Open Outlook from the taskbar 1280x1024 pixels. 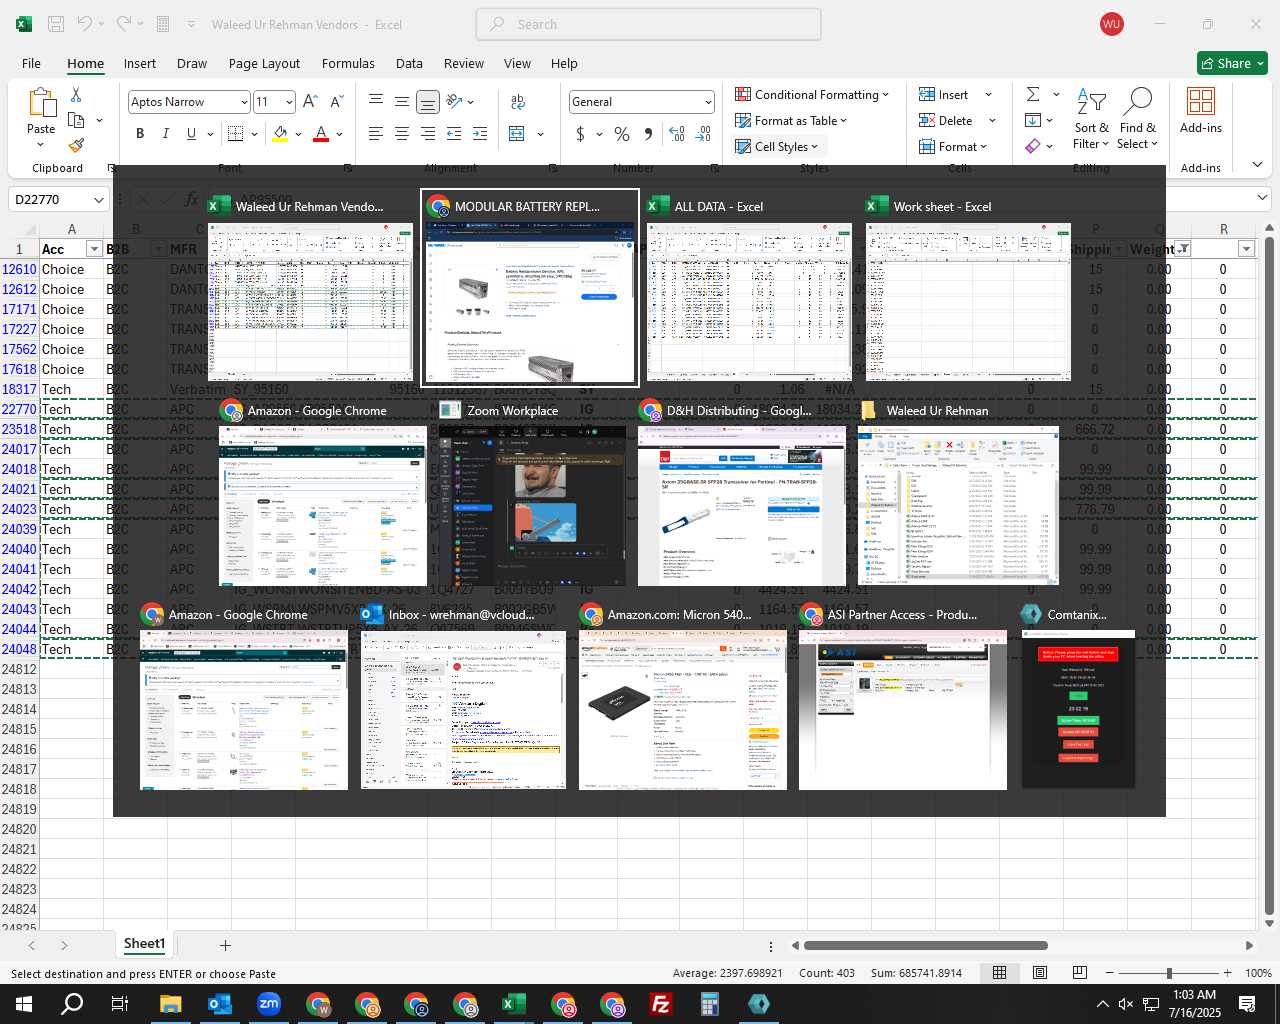click(220, 1004)
